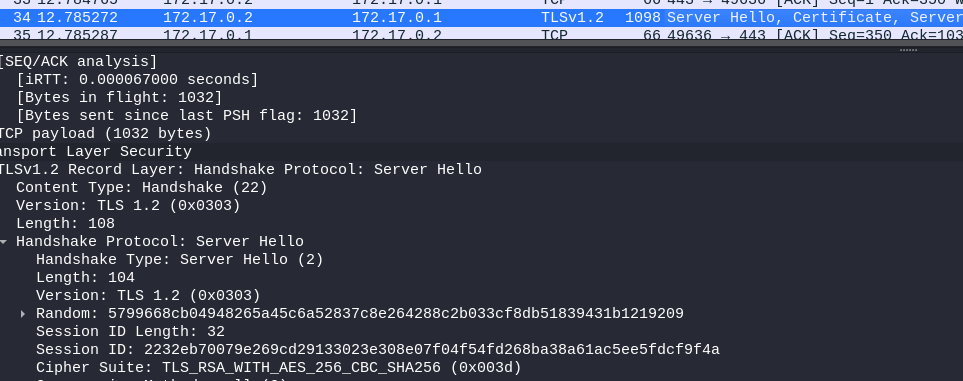Select the Session ID Length: 32 line
This screenshot has height=381, width=963.
130,332
